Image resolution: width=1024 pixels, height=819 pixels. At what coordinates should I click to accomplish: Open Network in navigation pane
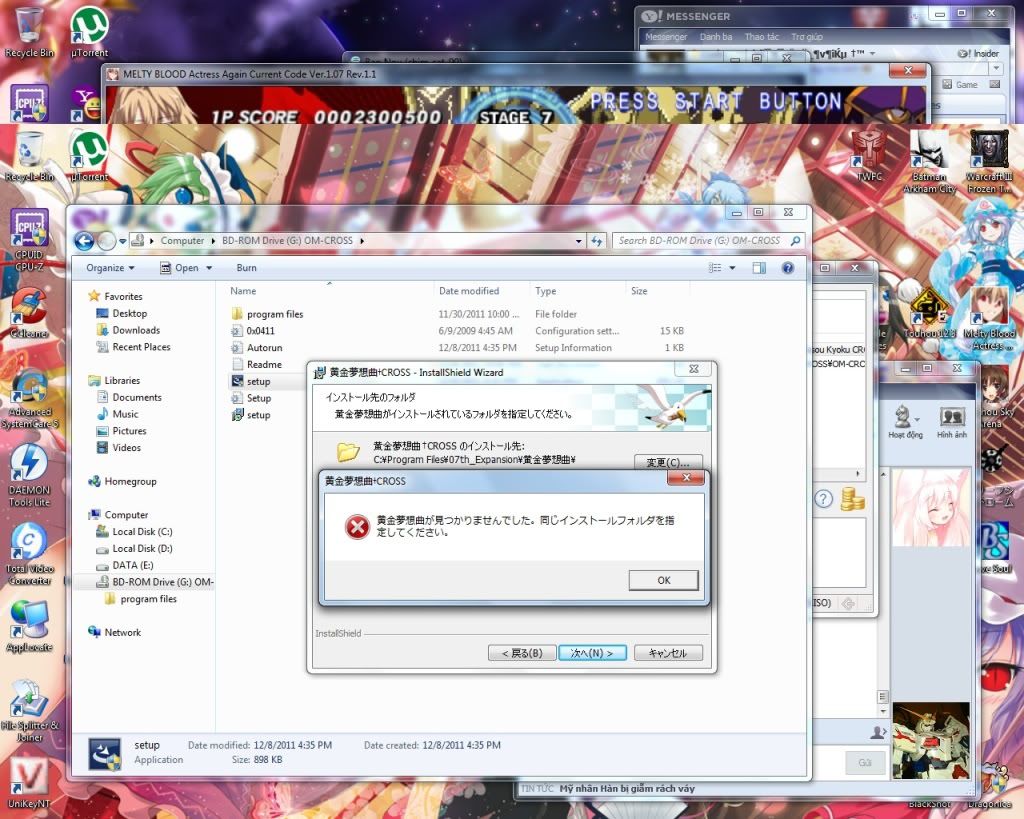pyautogui.click(x=122, y=632)
